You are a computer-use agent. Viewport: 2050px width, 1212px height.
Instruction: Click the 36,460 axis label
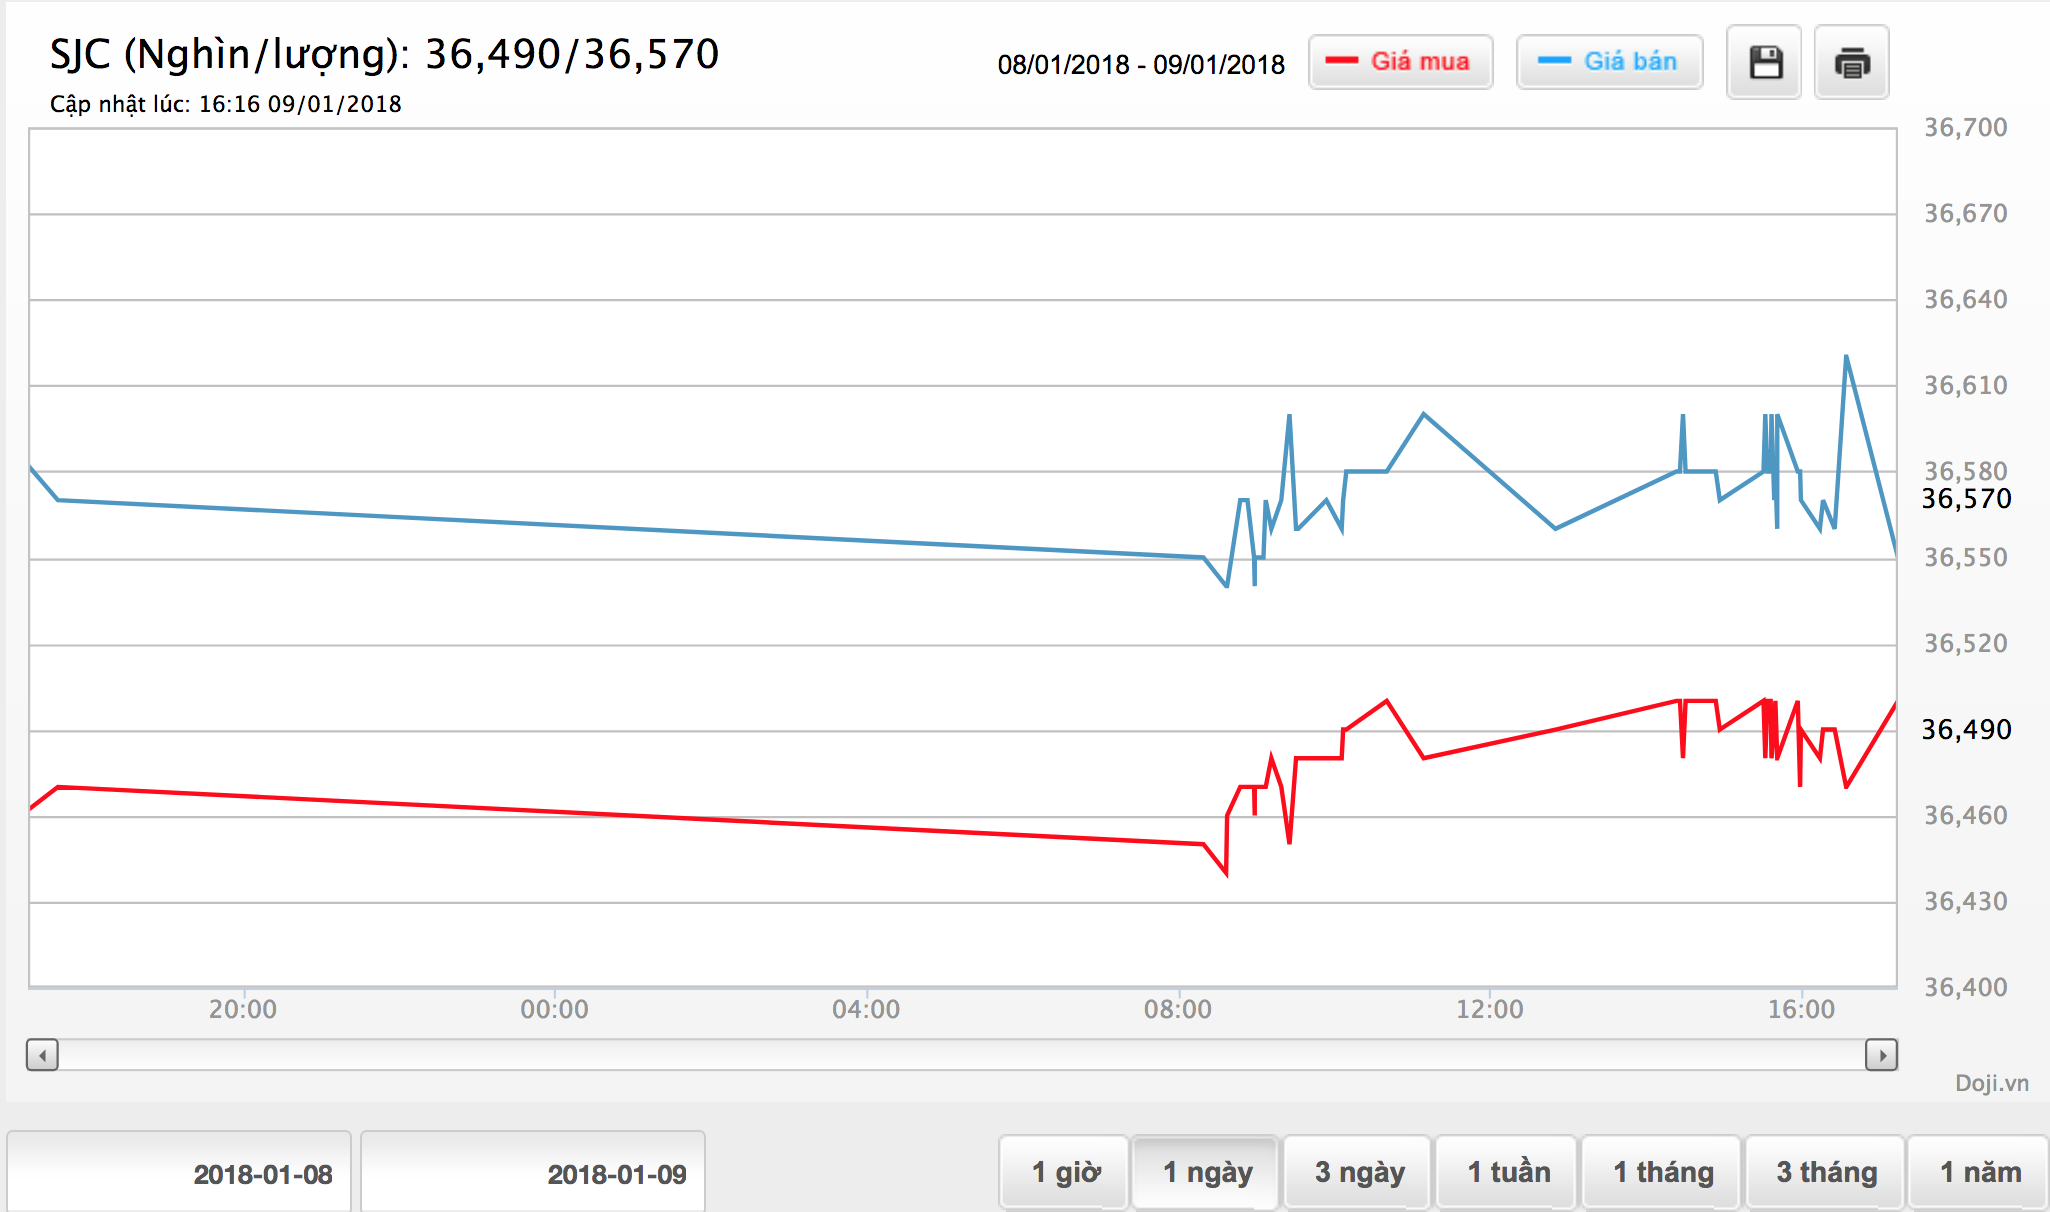click(1966, 816)
